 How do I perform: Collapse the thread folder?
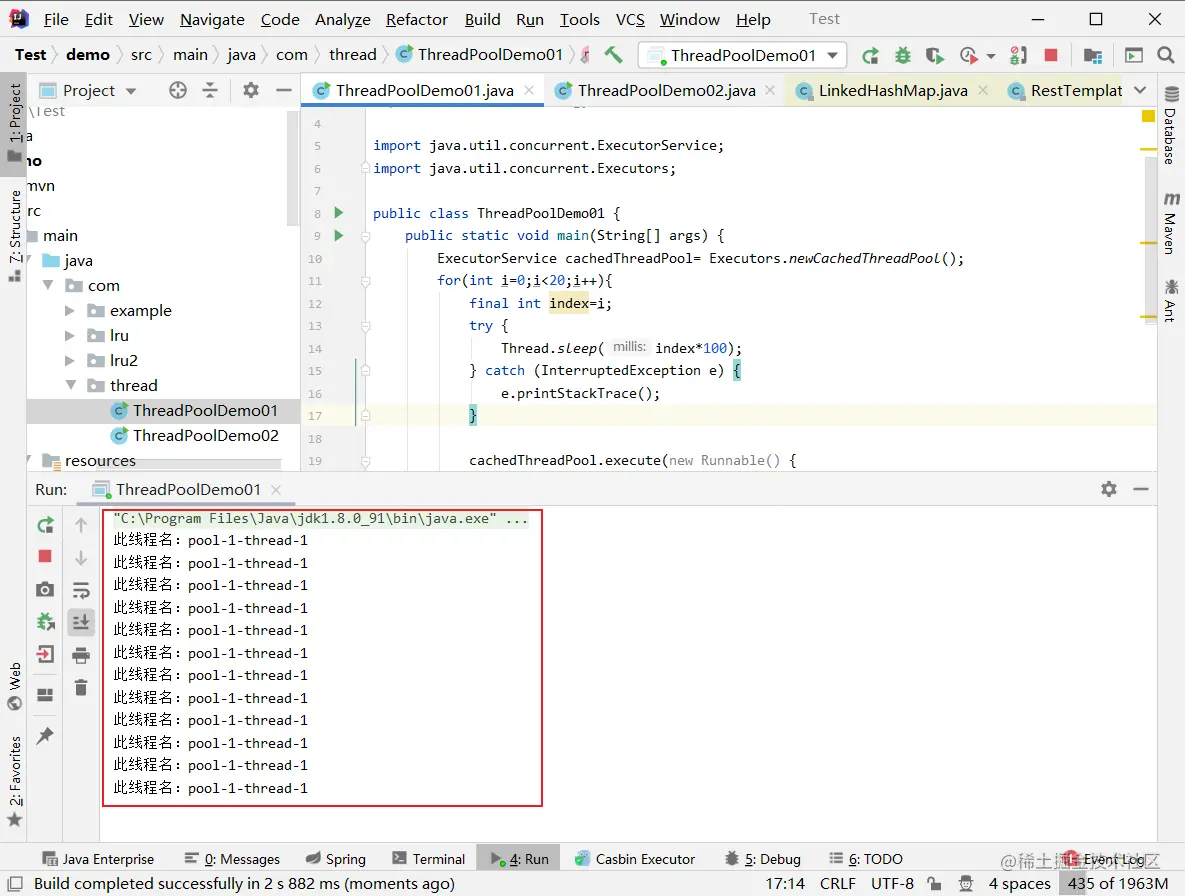tap(70, 385)
